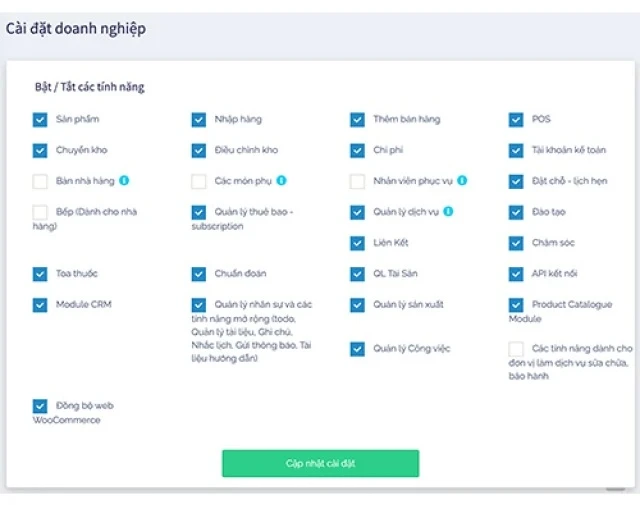Image resolution: width=640 pixels, height=505 pixels.
Task: Toggle the Quản lý sản xuất checkbox
Action: pyautogui.click(x=357, y=305)
